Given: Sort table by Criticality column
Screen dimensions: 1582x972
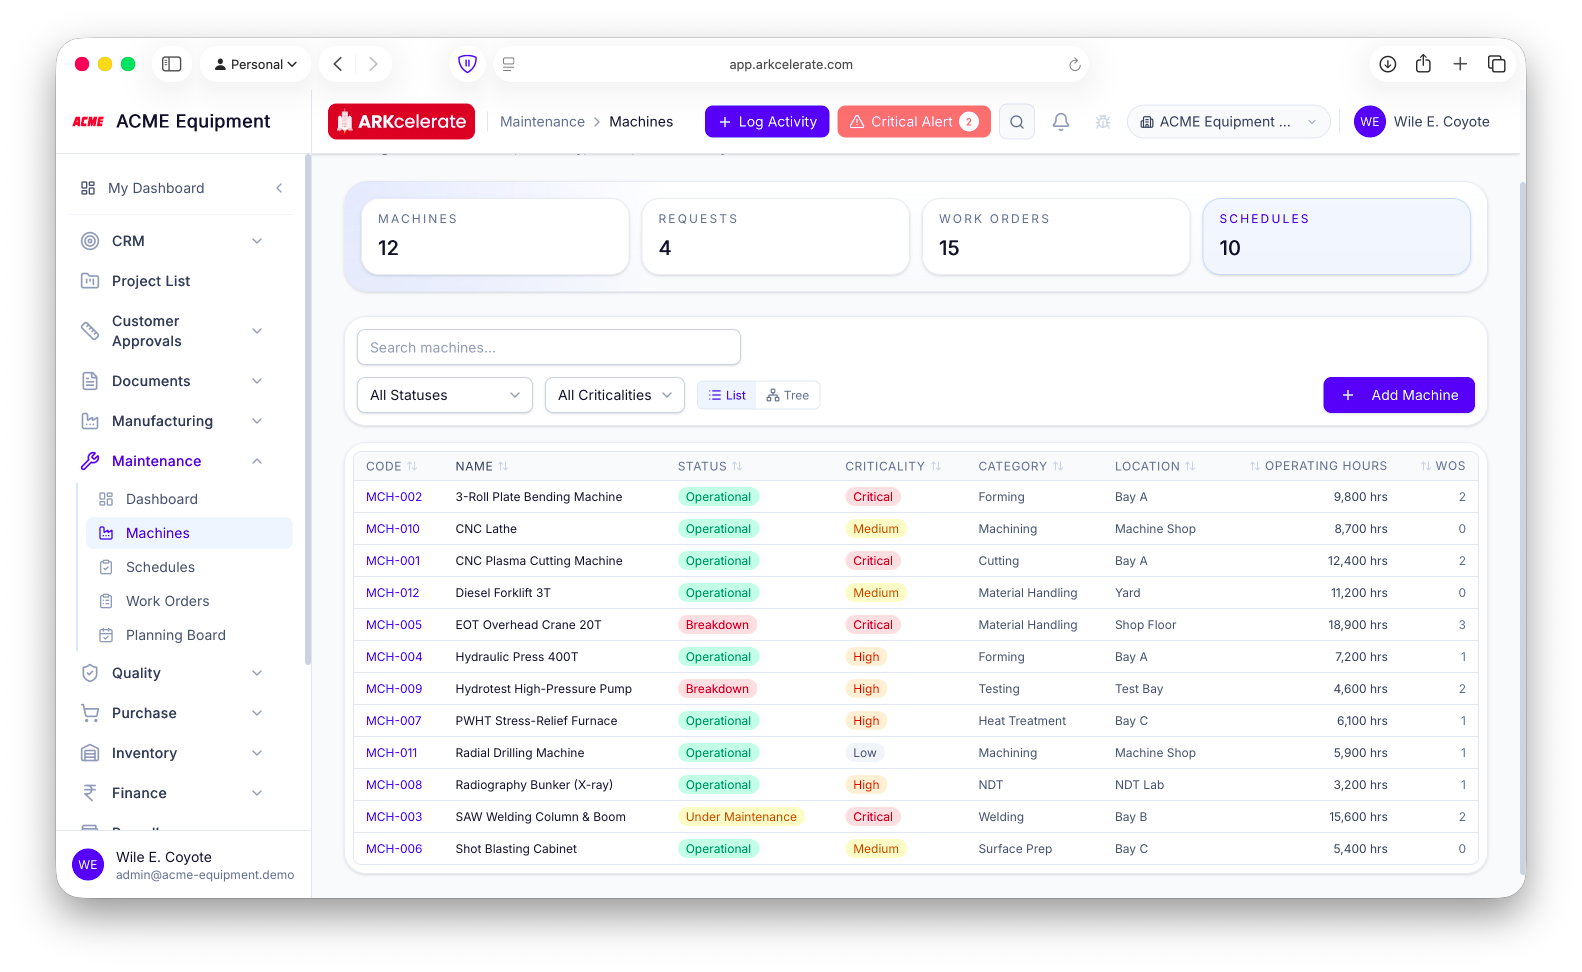Looking at the screenshot, I should 893,466.
